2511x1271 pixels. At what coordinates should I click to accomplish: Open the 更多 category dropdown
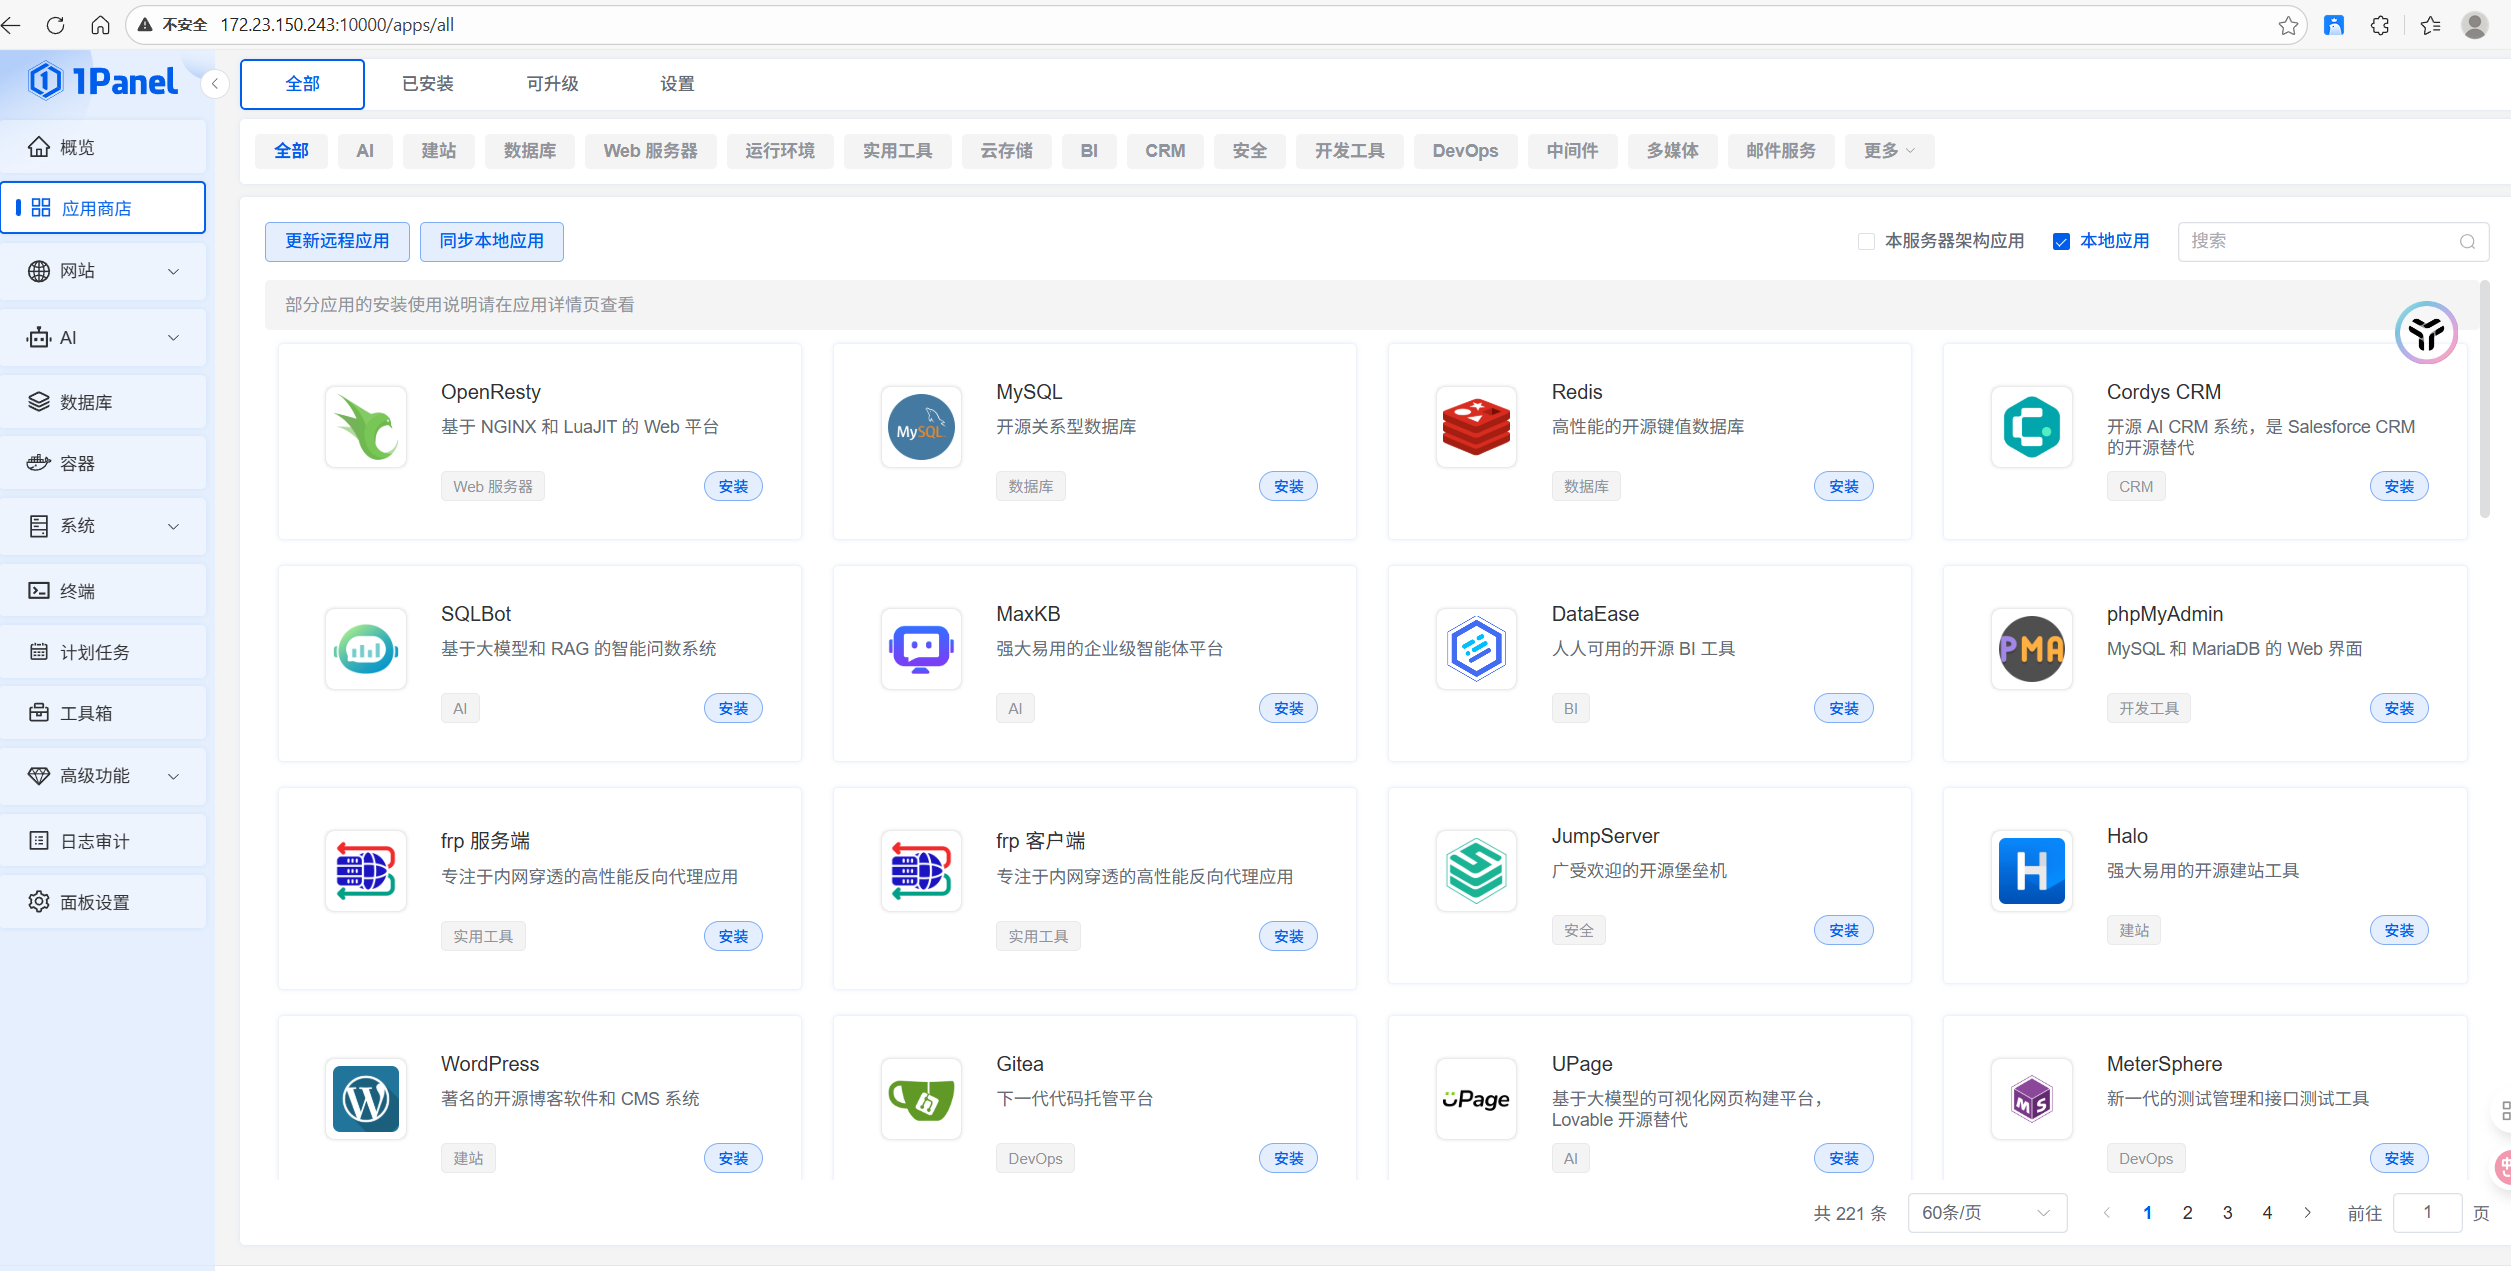coord(1888,150)
